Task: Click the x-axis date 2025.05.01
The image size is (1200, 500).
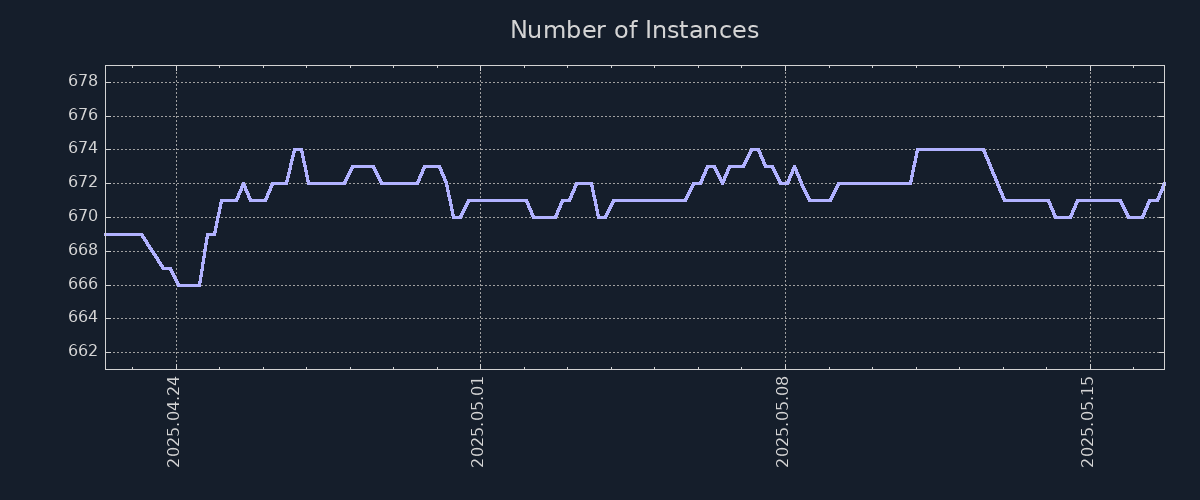Action: tap(478, 421)
